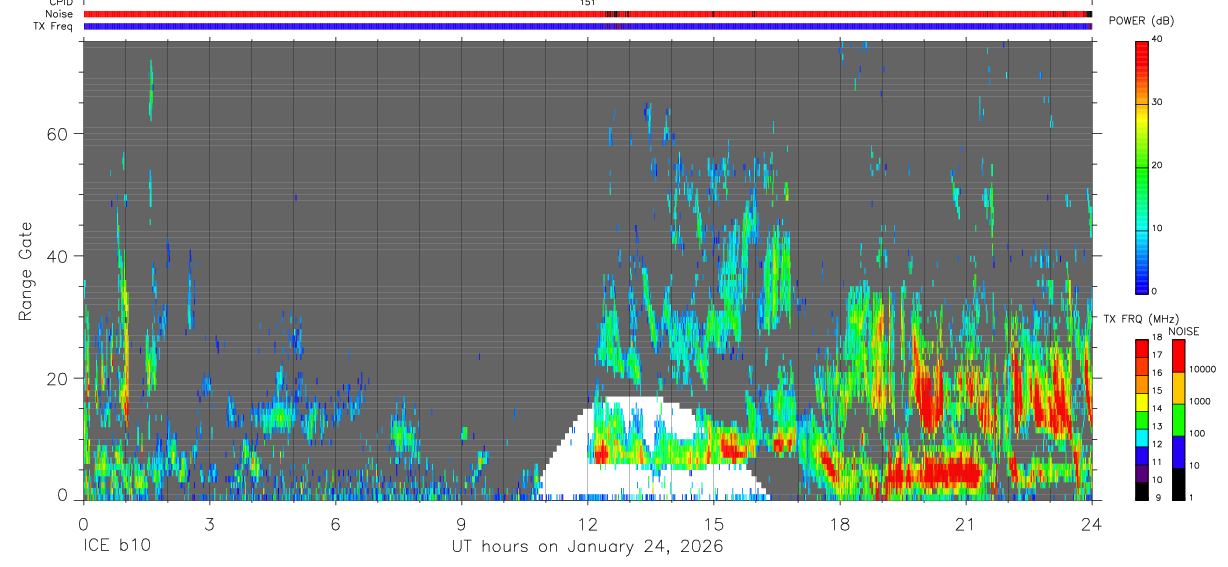Click the NOISE color scale bar
Screen dimensions: 1228x567
1179,420
